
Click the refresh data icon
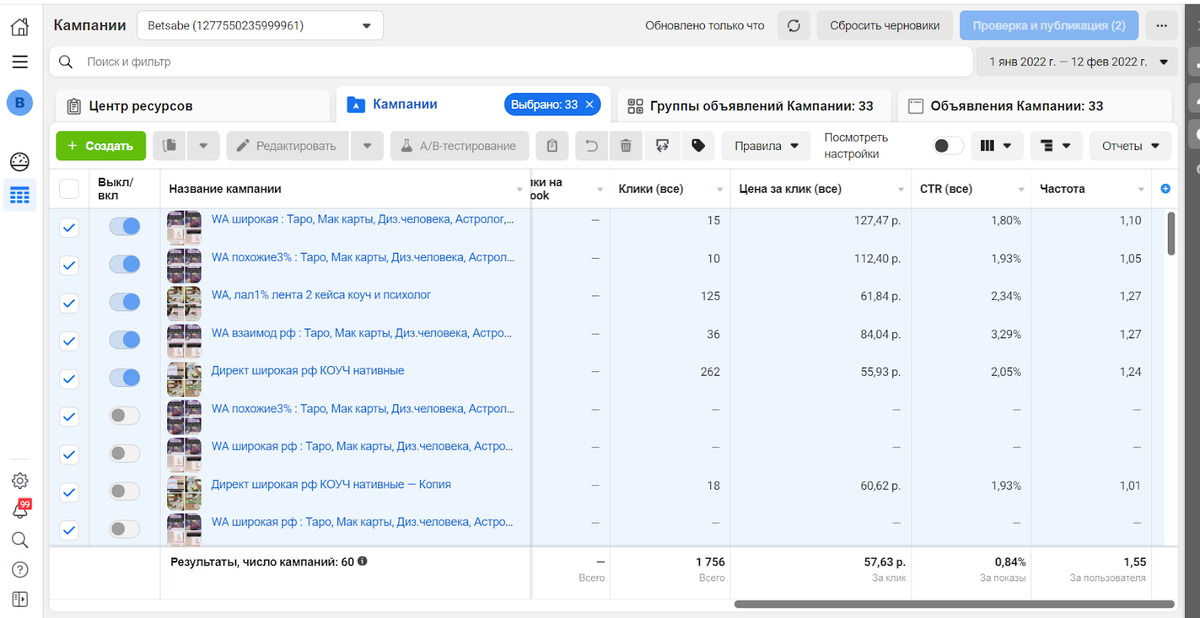click(793, 25)
